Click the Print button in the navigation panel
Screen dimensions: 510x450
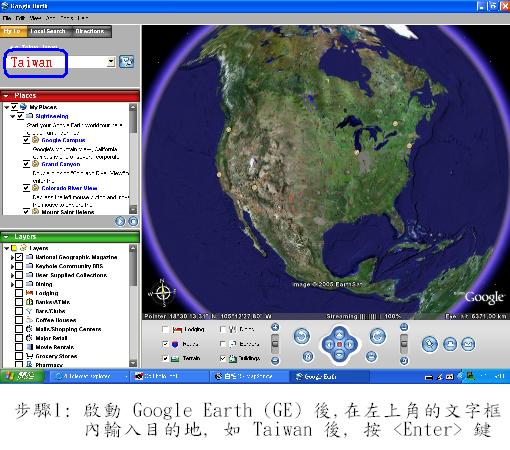pyautogui.click(x=450, y=344)
